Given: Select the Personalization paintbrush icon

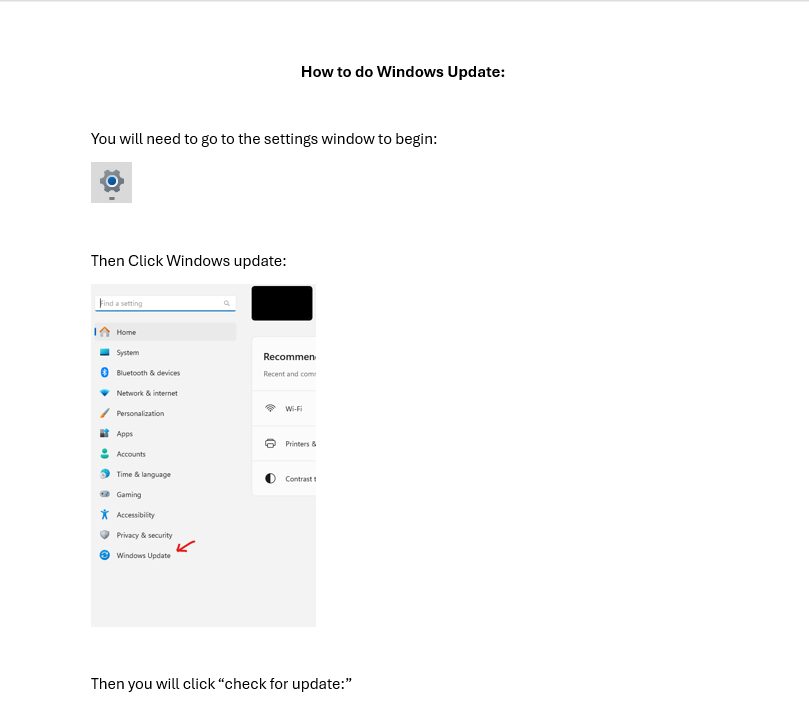Looking at the screenshot, I should click(105, 413).
